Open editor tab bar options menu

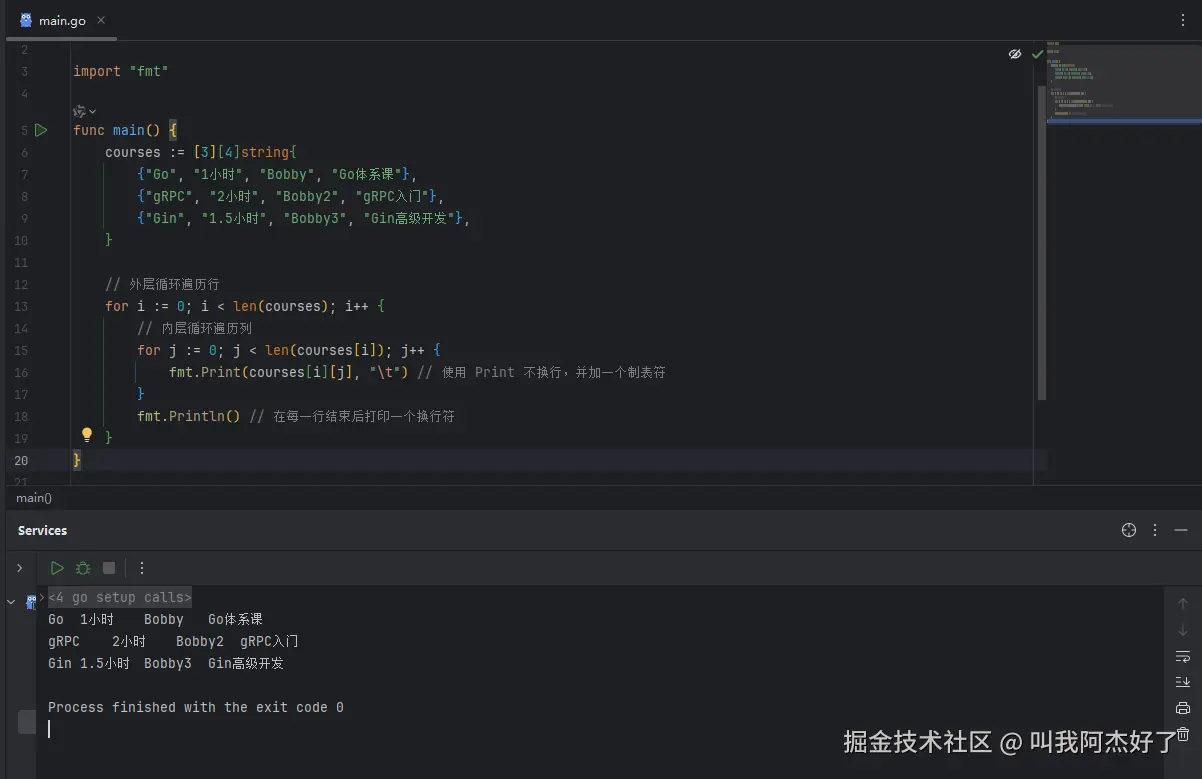point(1183,20)
